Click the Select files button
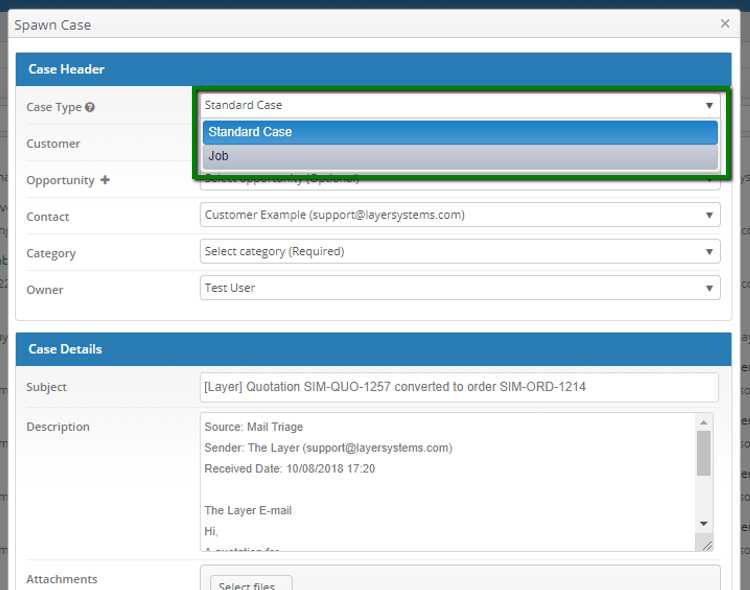 pos(251,584)
